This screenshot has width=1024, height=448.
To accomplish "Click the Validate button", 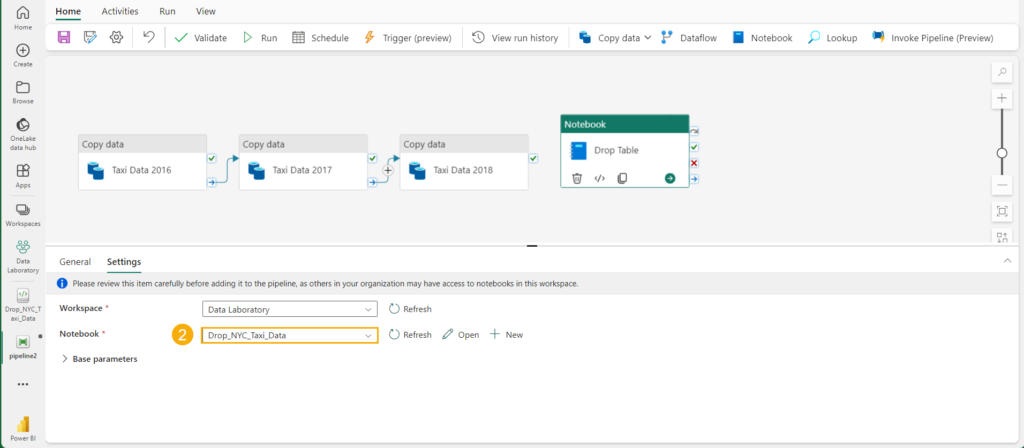I will pos(200,37).
